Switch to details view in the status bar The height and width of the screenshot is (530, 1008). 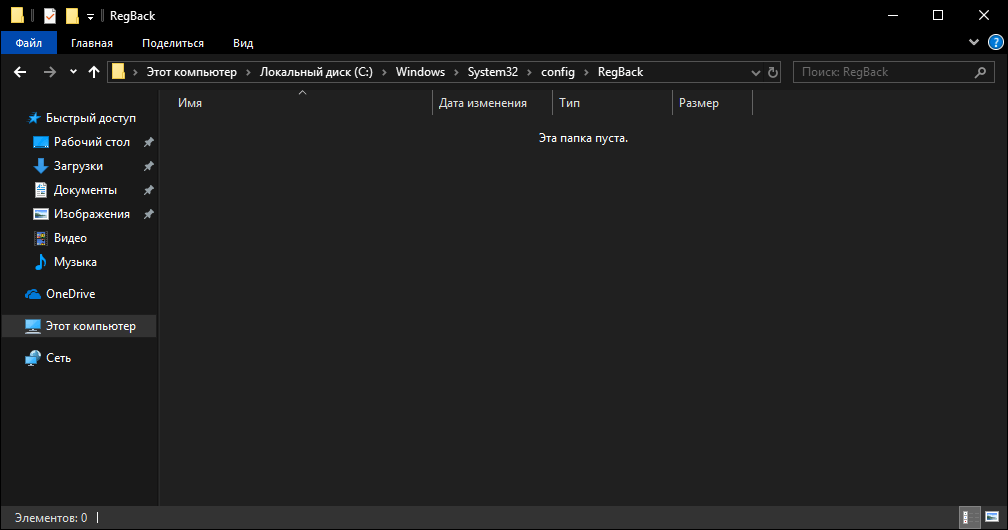[969, 517]
